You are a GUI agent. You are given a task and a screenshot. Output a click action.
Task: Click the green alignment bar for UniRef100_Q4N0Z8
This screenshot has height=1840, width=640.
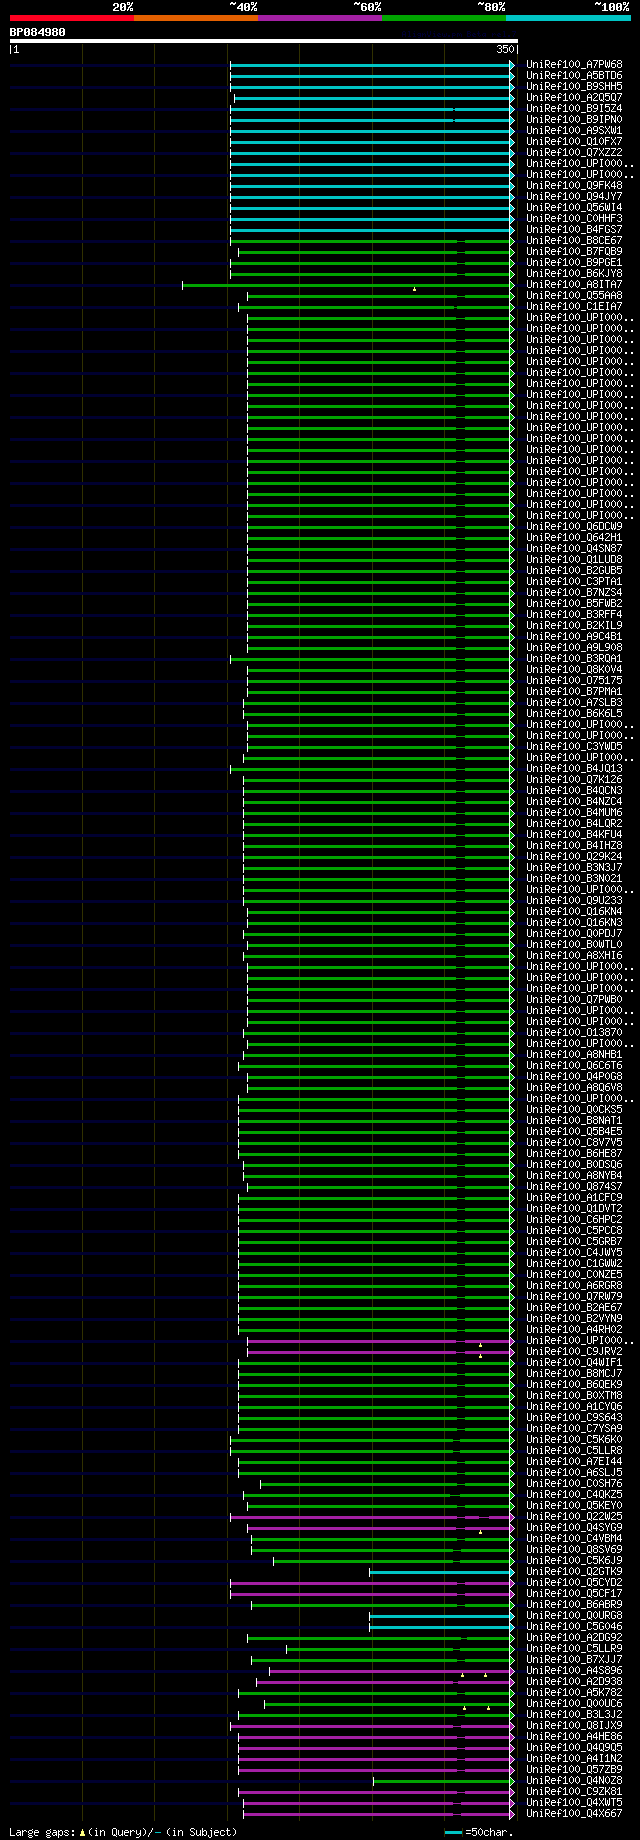pyautogui.click(x=444, y=1781)
